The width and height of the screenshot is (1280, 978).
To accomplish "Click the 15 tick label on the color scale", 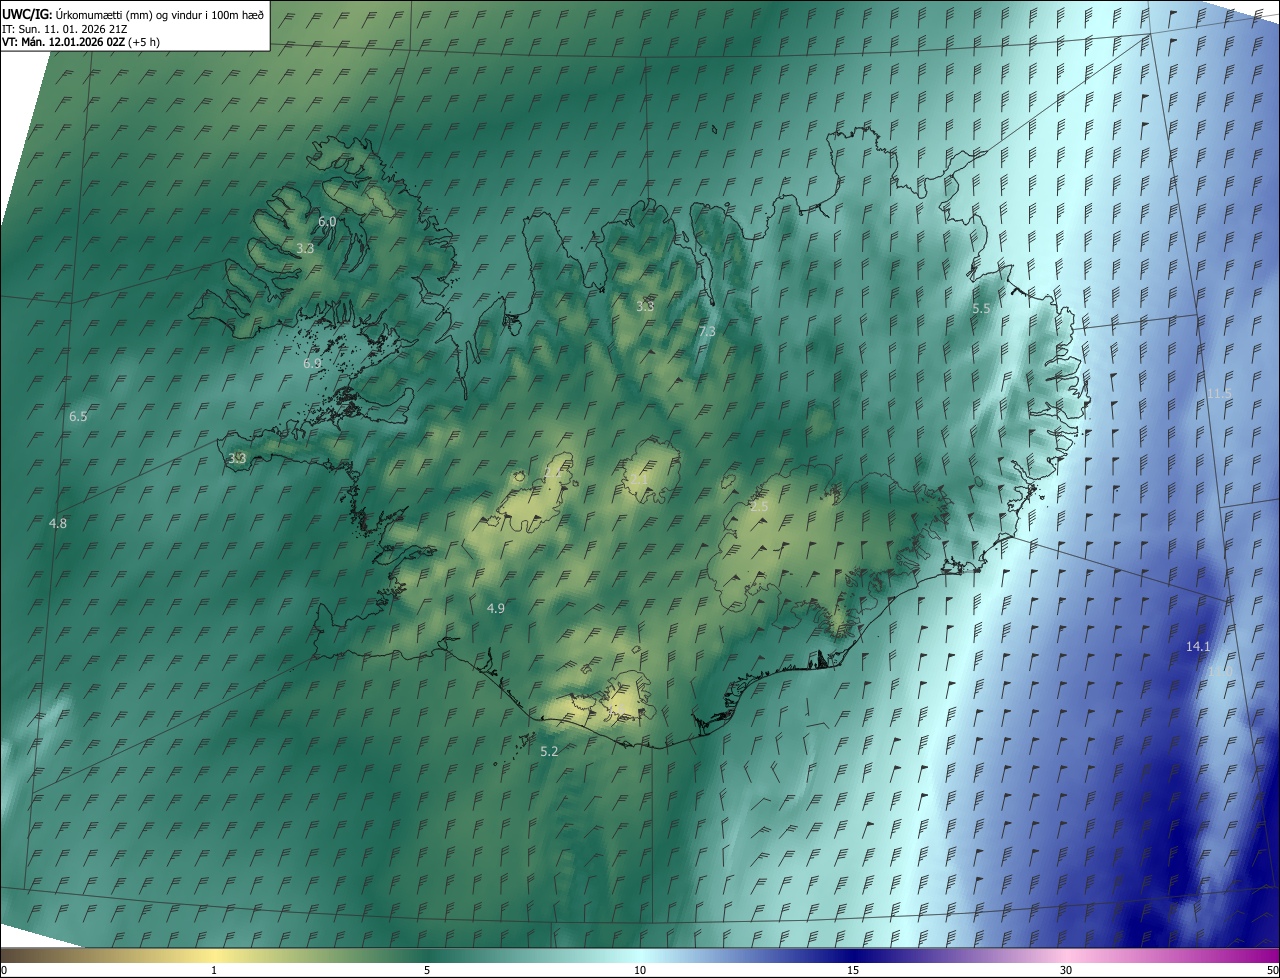I will (853, 970).
